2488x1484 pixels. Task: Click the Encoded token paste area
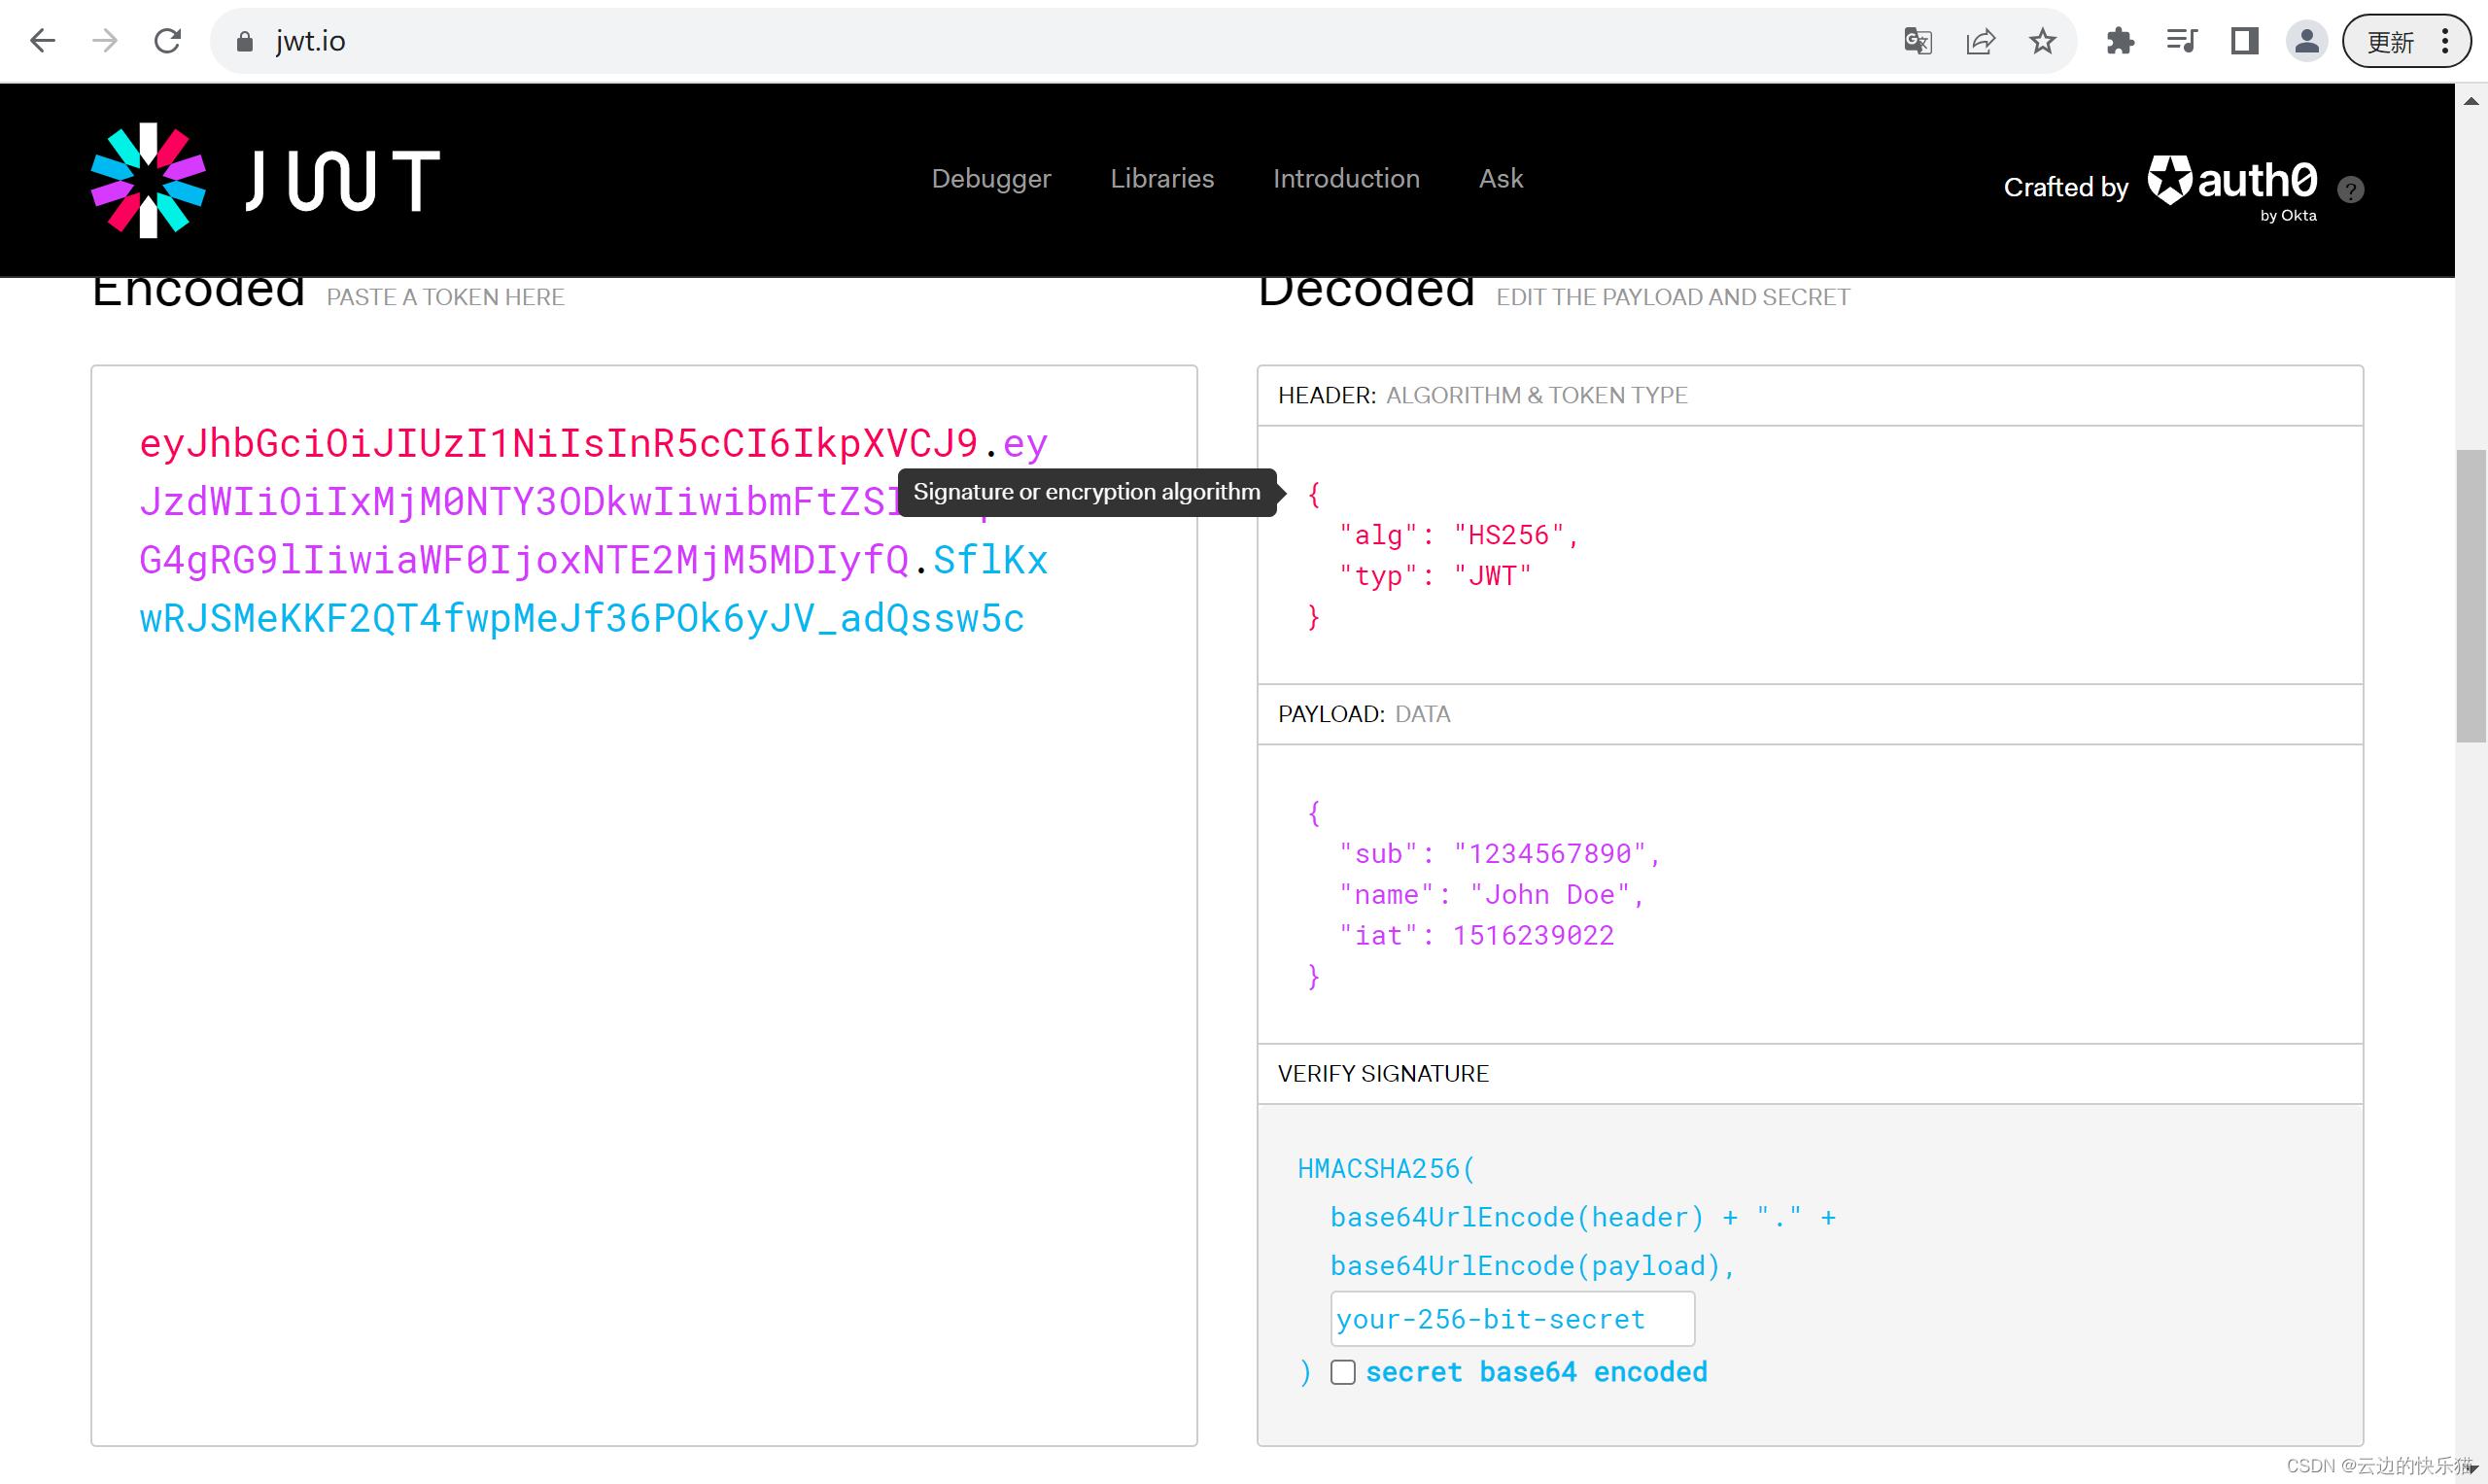(644, 901)
